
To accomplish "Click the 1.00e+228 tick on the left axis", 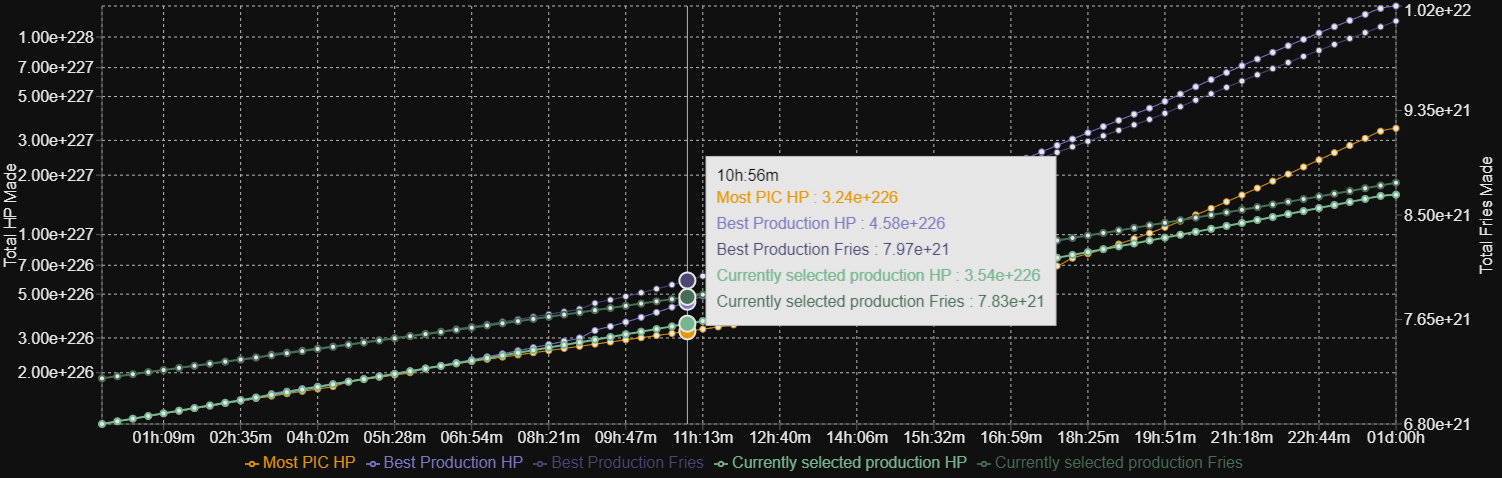I will click(x=56, y=37).
